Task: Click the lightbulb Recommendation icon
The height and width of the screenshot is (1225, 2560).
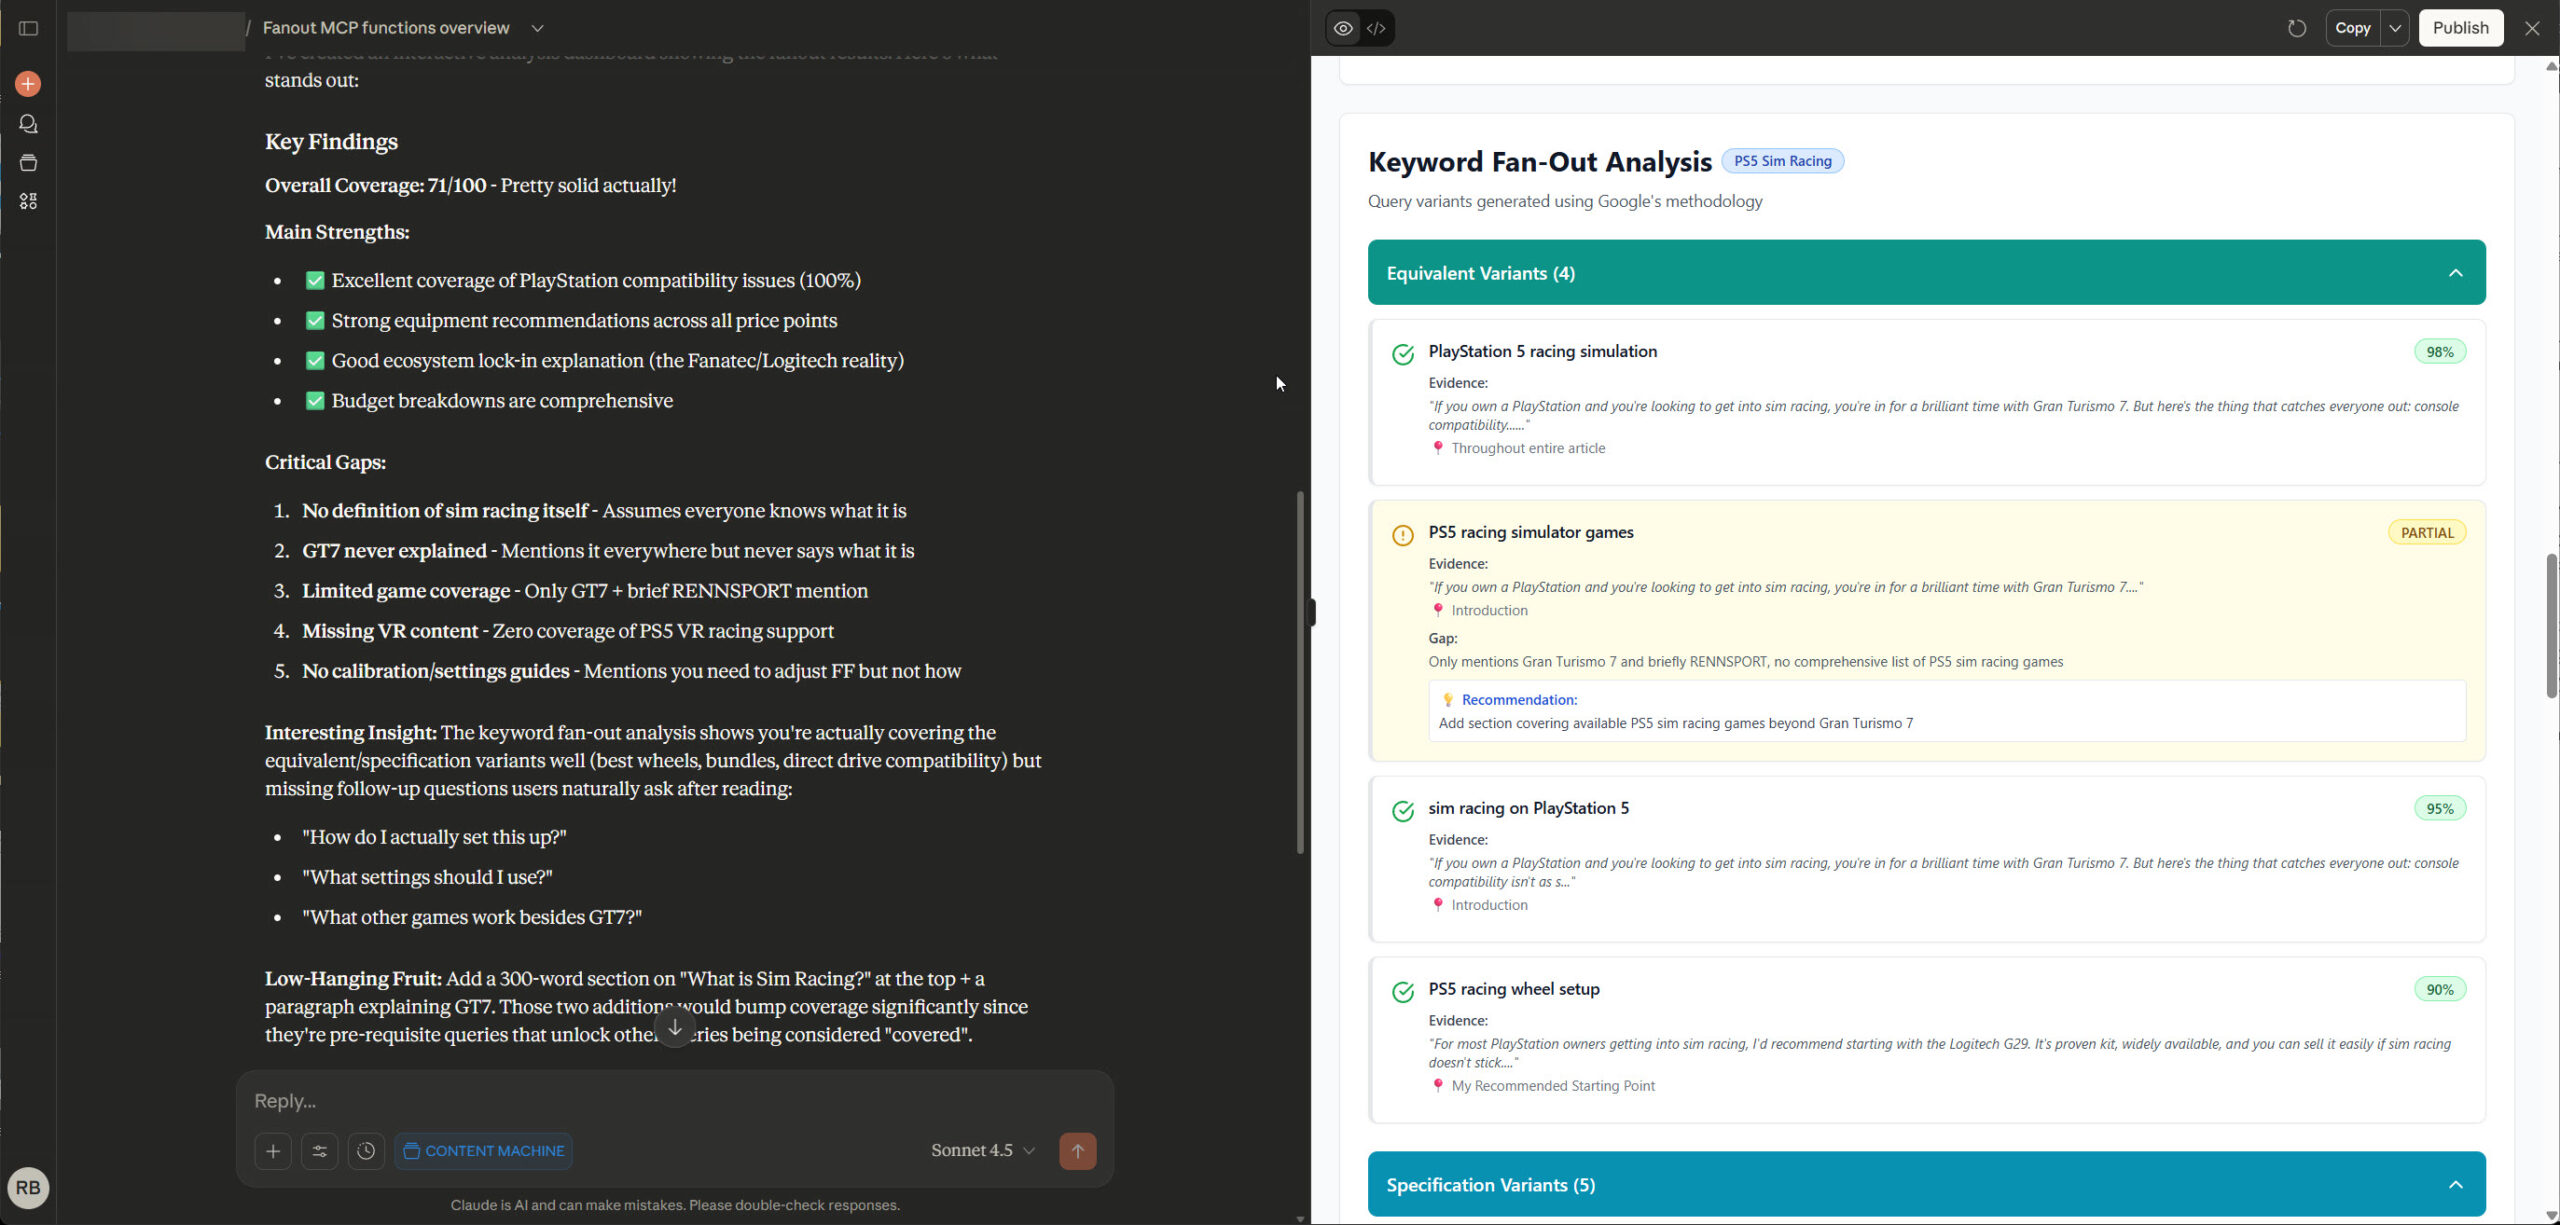Action: [1447, 700]
